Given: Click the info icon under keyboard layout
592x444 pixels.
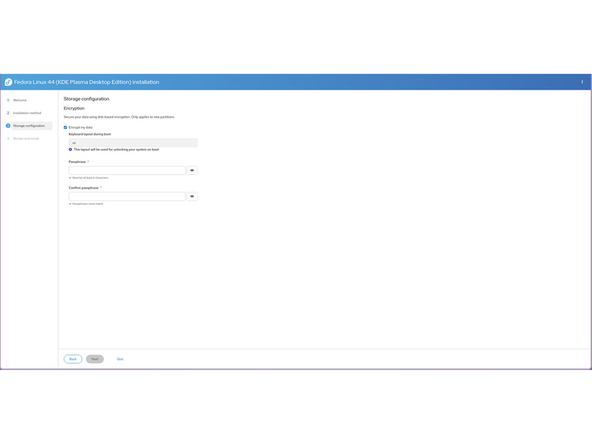Looking at the screenshot, I should coord(70,150).
